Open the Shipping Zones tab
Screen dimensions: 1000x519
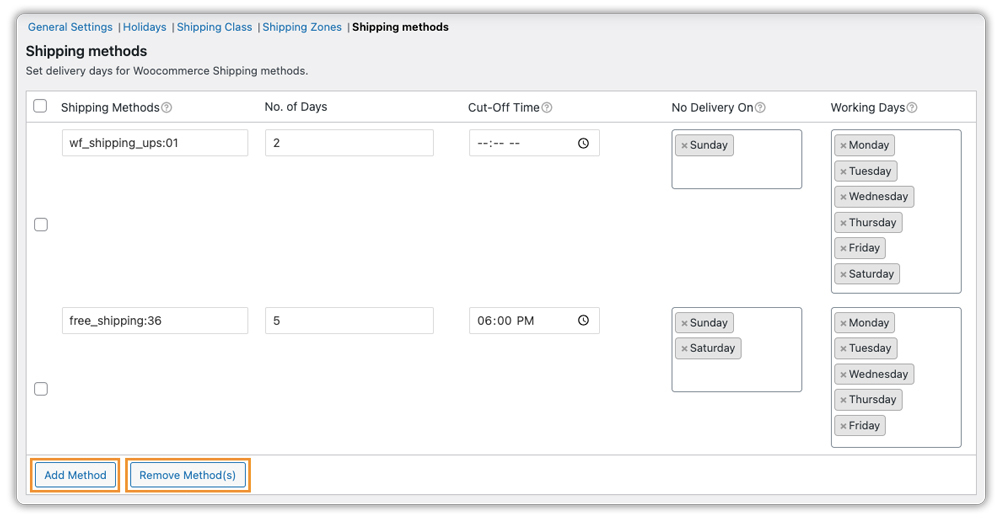point(302,27)
